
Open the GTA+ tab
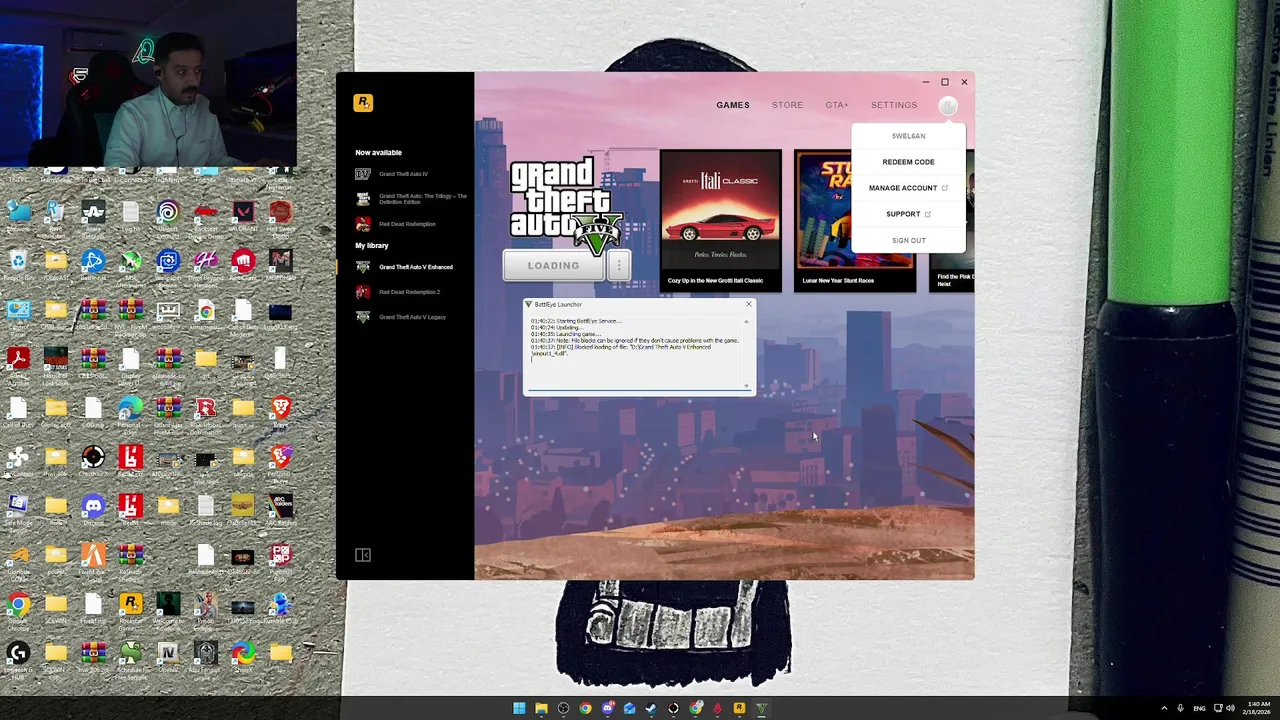[x=836, y=105]
